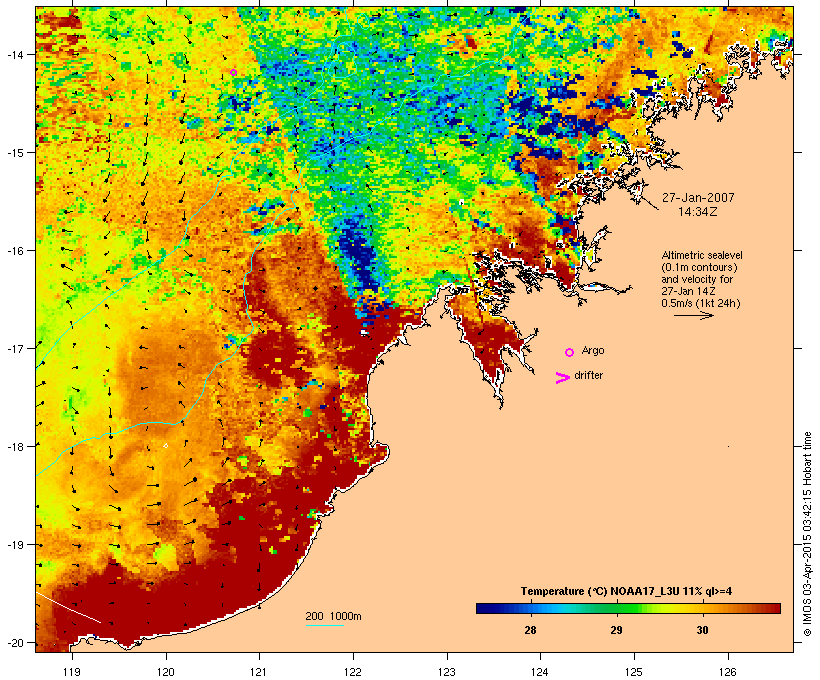Click the '125' longitude axis label
Viewport: 820px width, 680px height.
tap(634, 672)
